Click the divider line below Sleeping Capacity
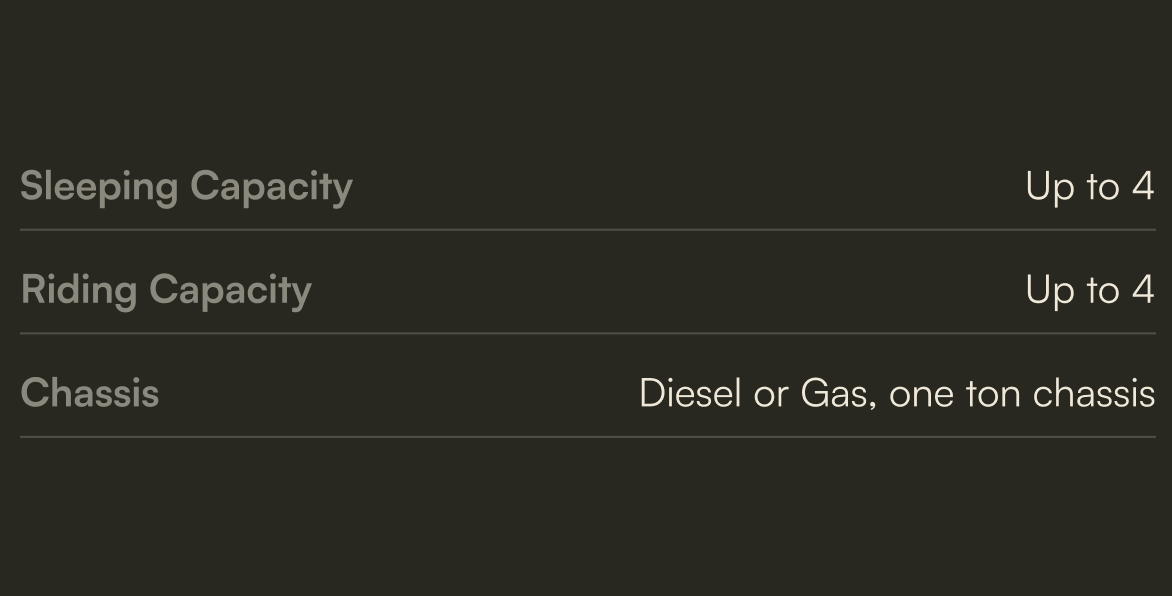This screenshot has width=1172, height=596. pyautogui.click(x=588, y=230)
